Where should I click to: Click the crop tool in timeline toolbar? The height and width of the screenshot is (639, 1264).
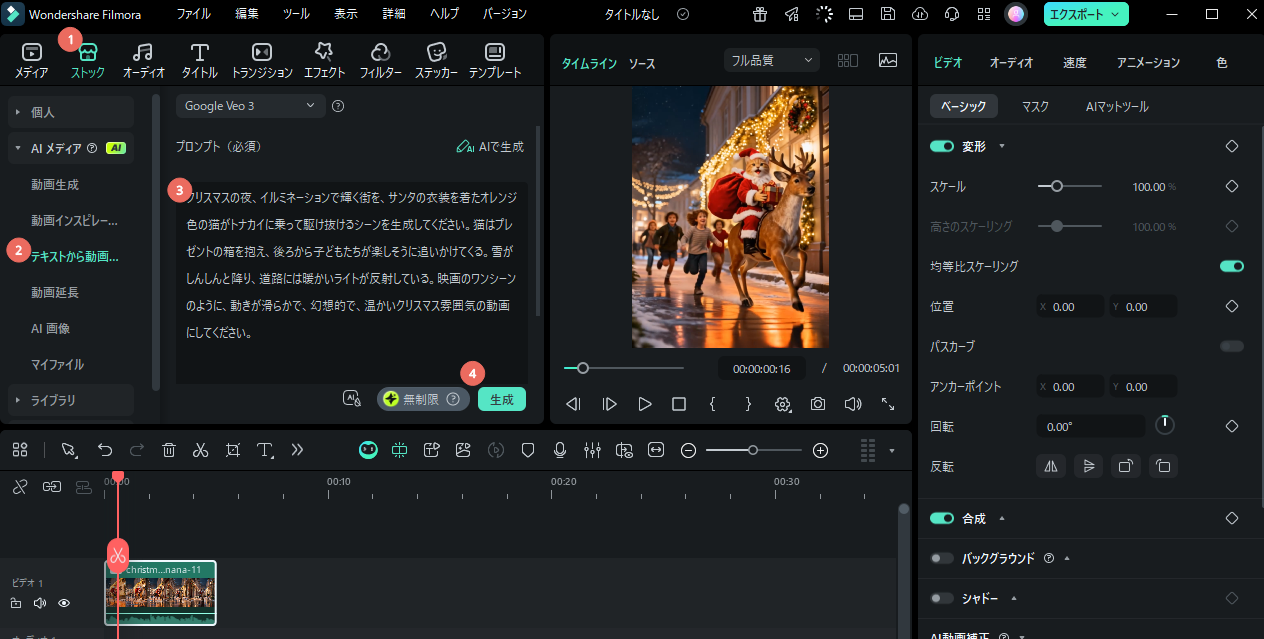[232, 450]
